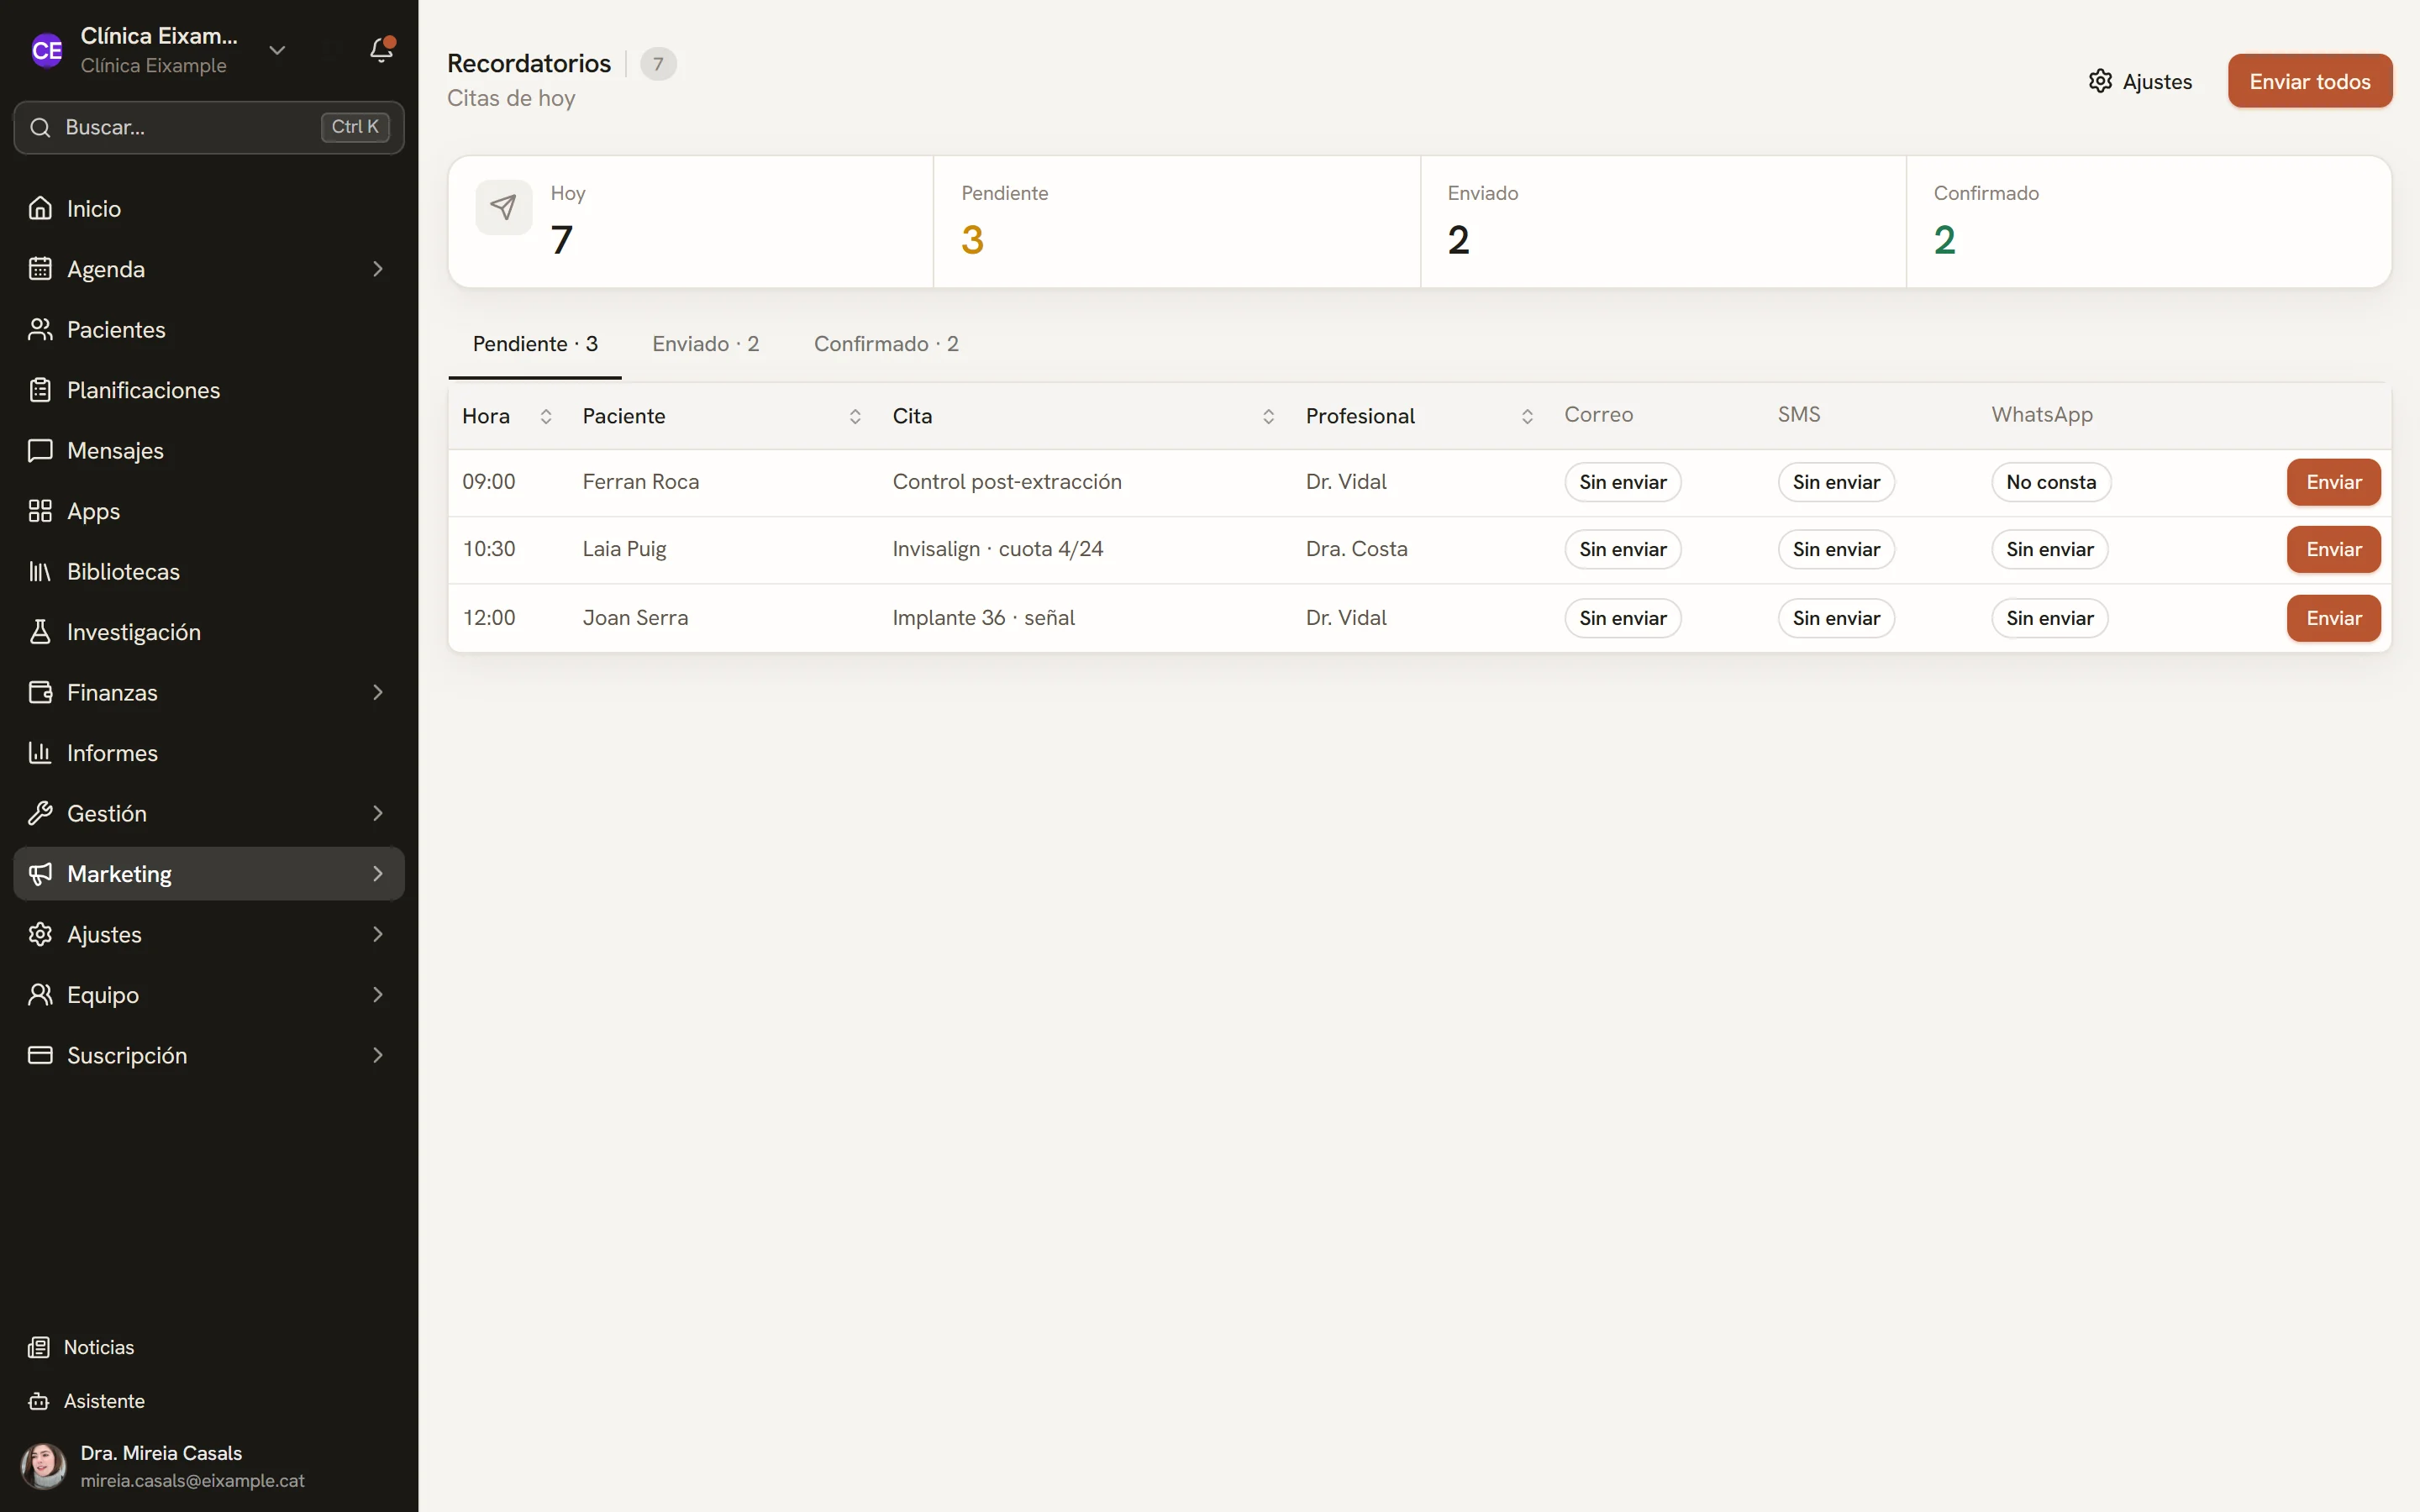
Task: Open Investigación section
Action: tap(209, 632)
